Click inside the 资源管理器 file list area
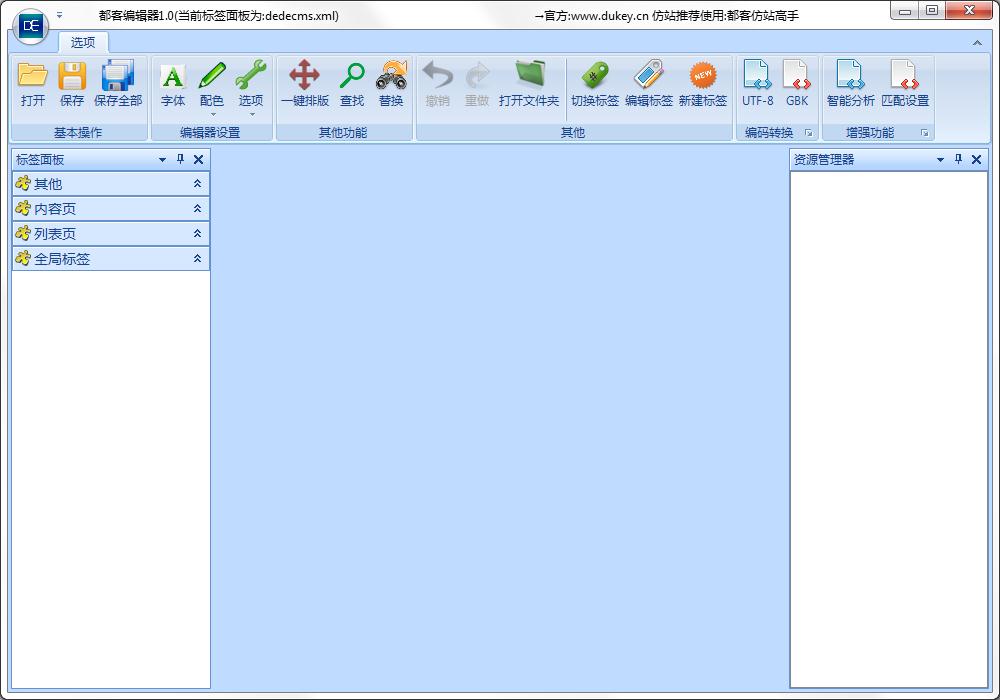This screenshot has width=1000, height=700. coord(889,429)
